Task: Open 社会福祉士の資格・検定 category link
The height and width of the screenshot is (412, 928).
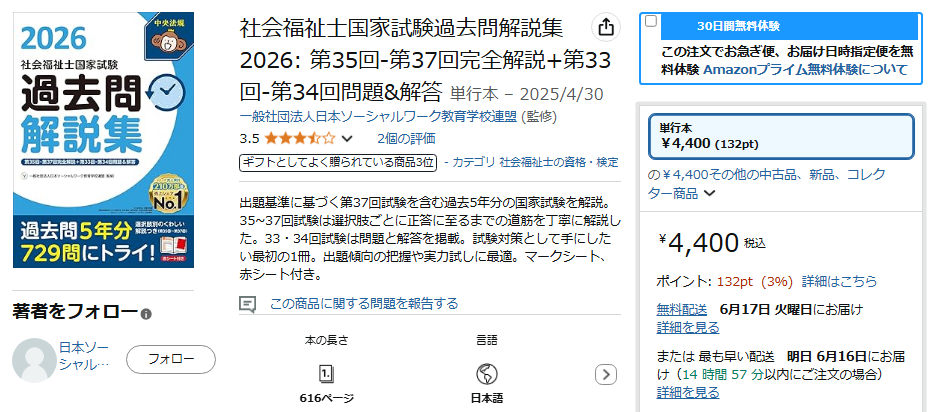Action: [559, 162]
